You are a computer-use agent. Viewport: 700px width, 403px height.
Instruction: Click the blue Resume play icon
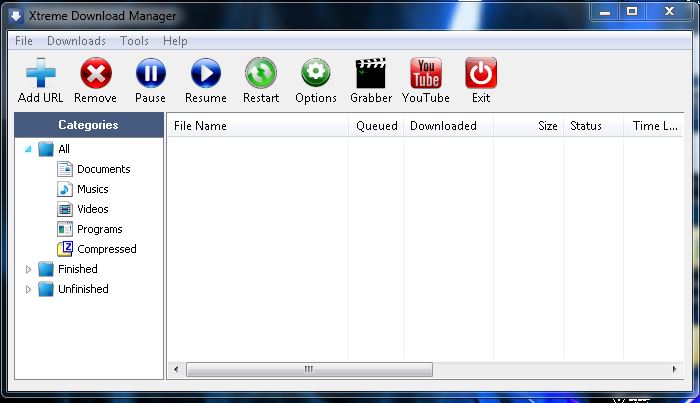(205, 74)
